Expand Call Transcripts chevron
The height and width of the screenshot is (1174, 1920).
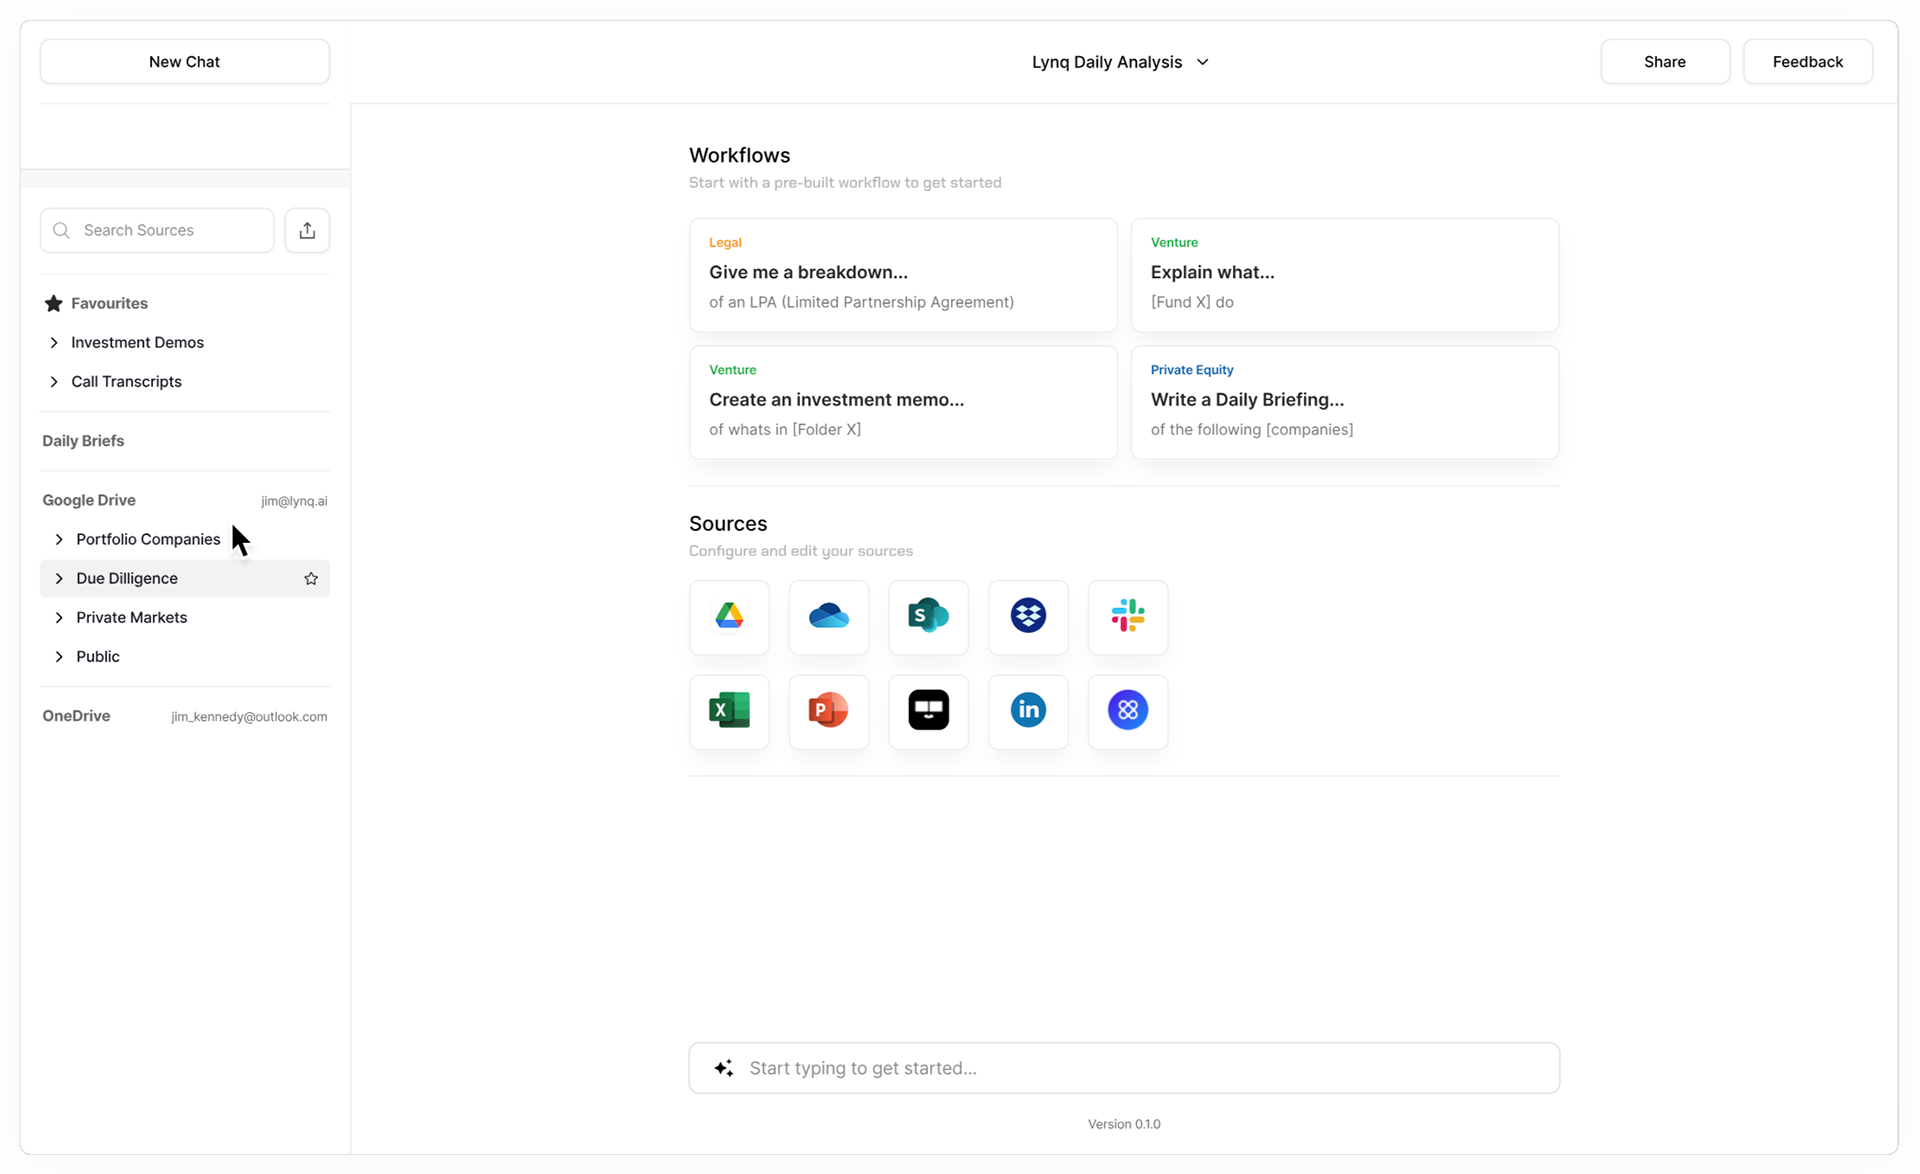click(x=54, y=381)
